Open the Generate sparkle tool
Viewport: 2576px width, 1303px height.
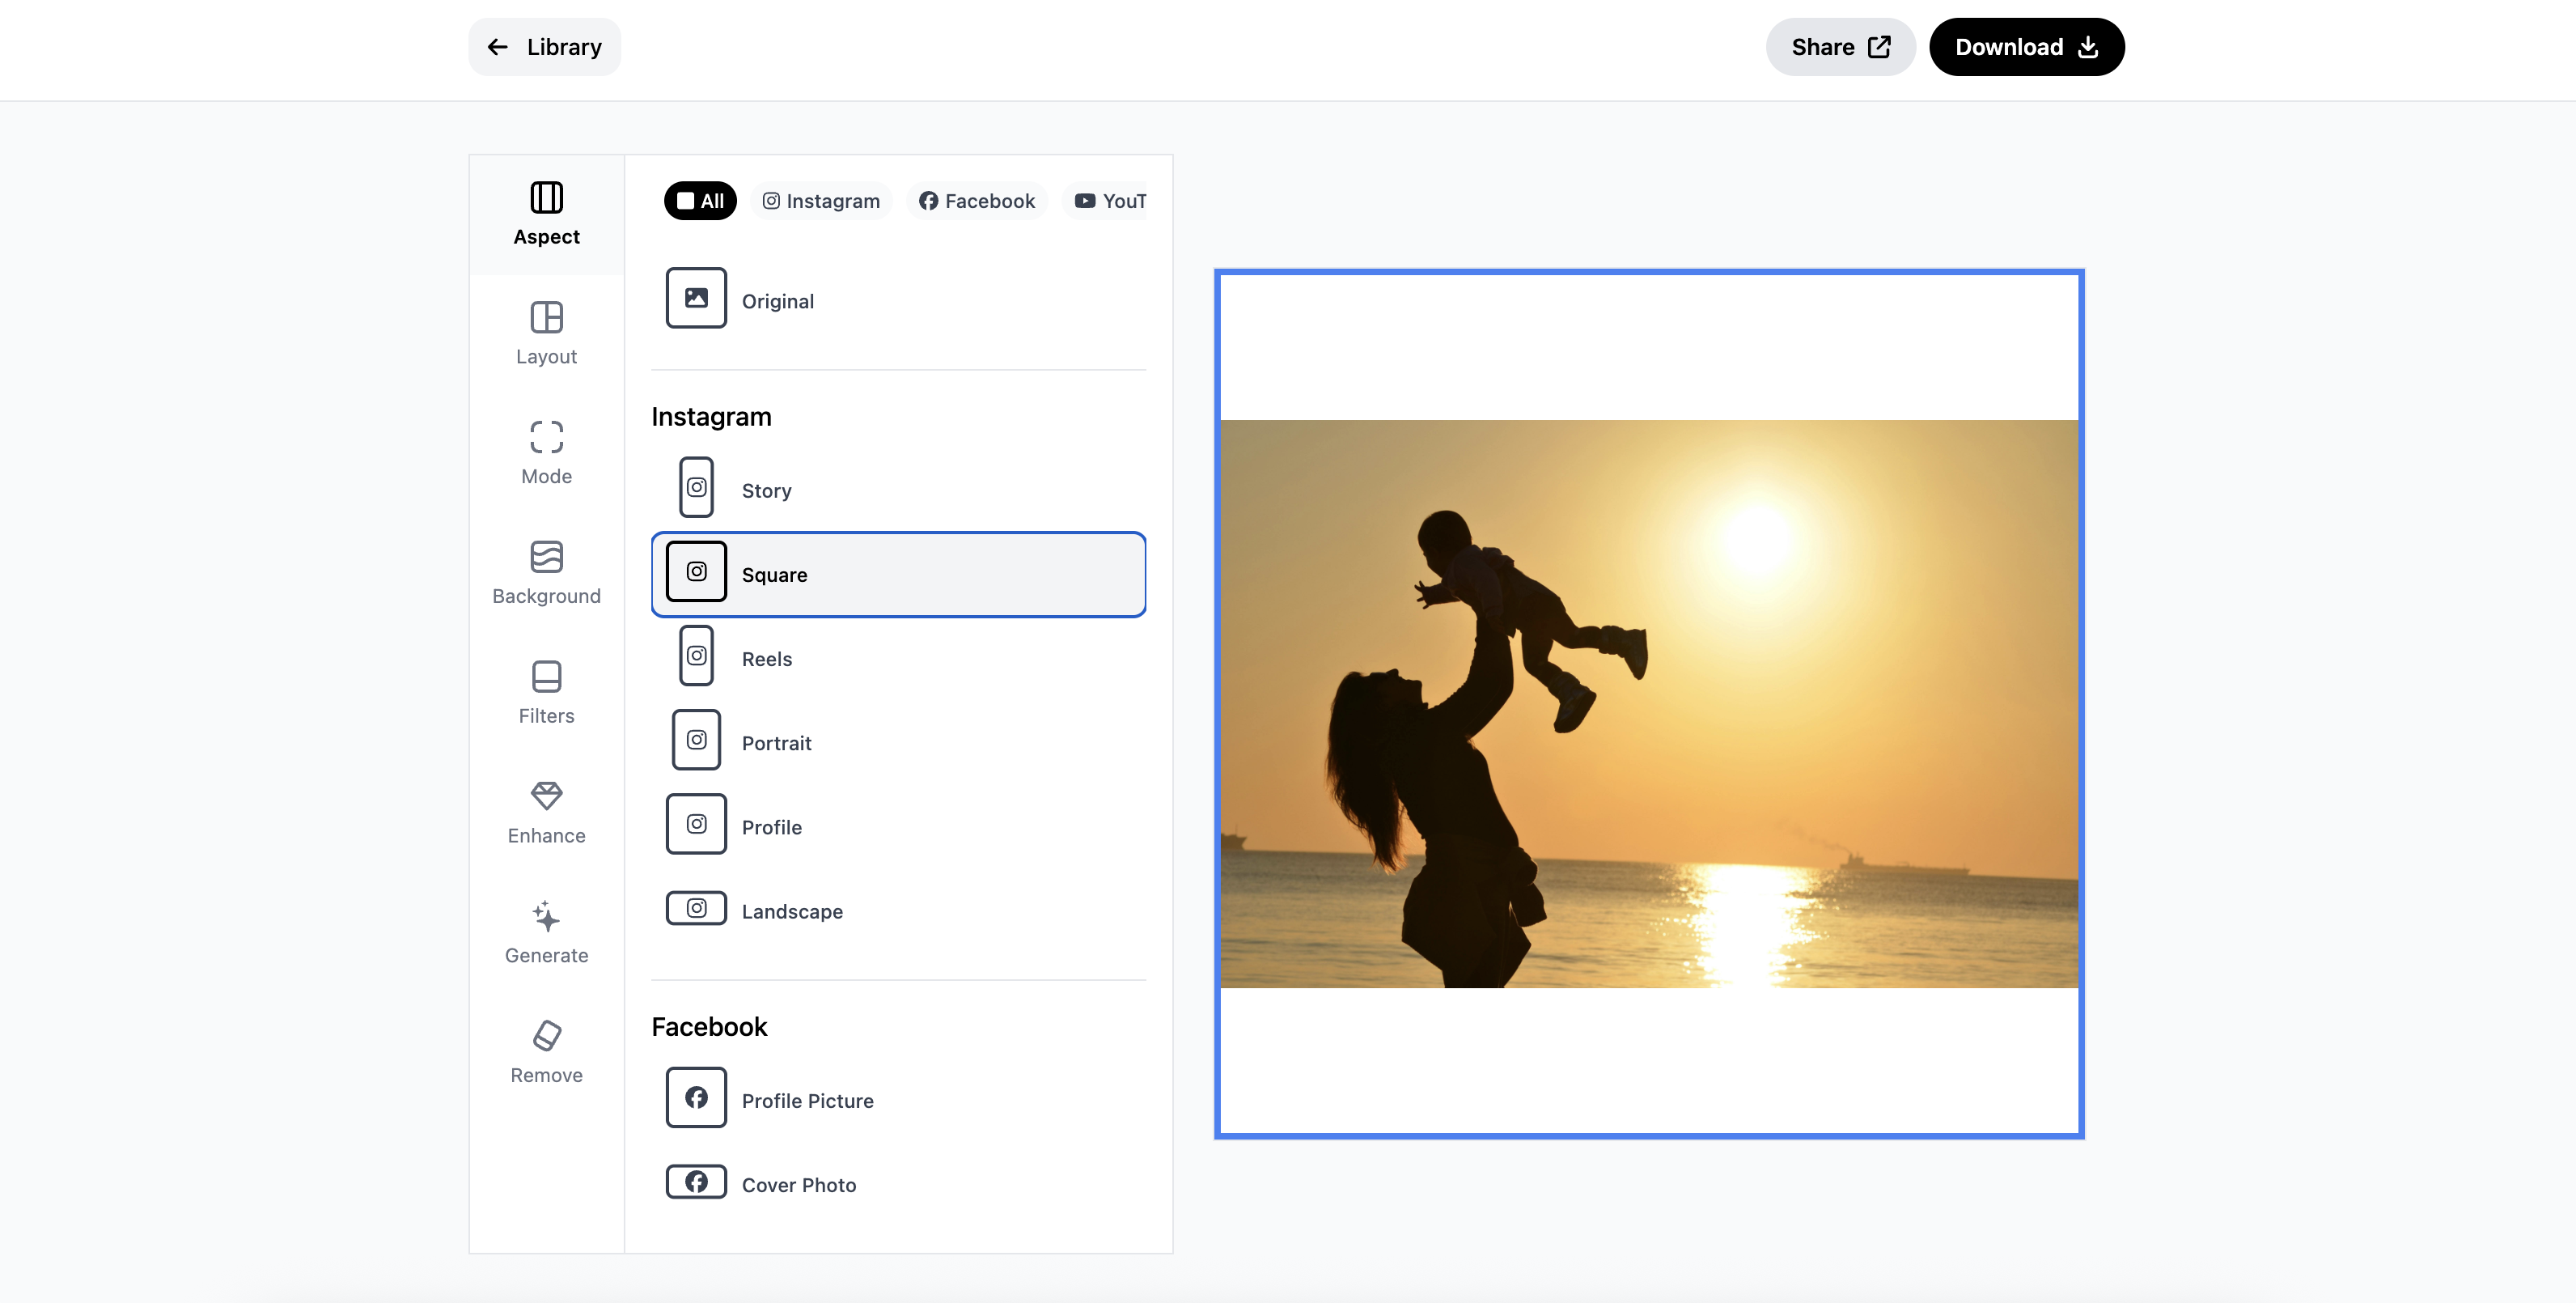tap(546, 932)
